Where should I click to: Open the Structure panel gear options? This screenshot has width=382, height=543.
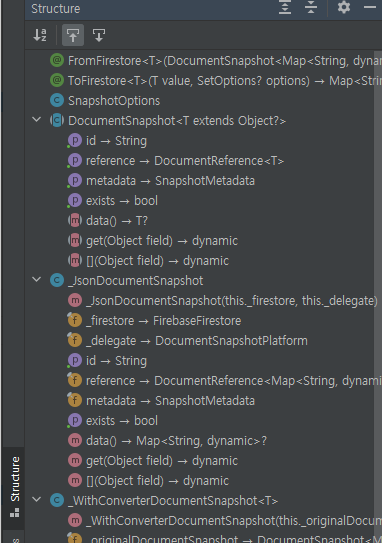pos(344,7)
